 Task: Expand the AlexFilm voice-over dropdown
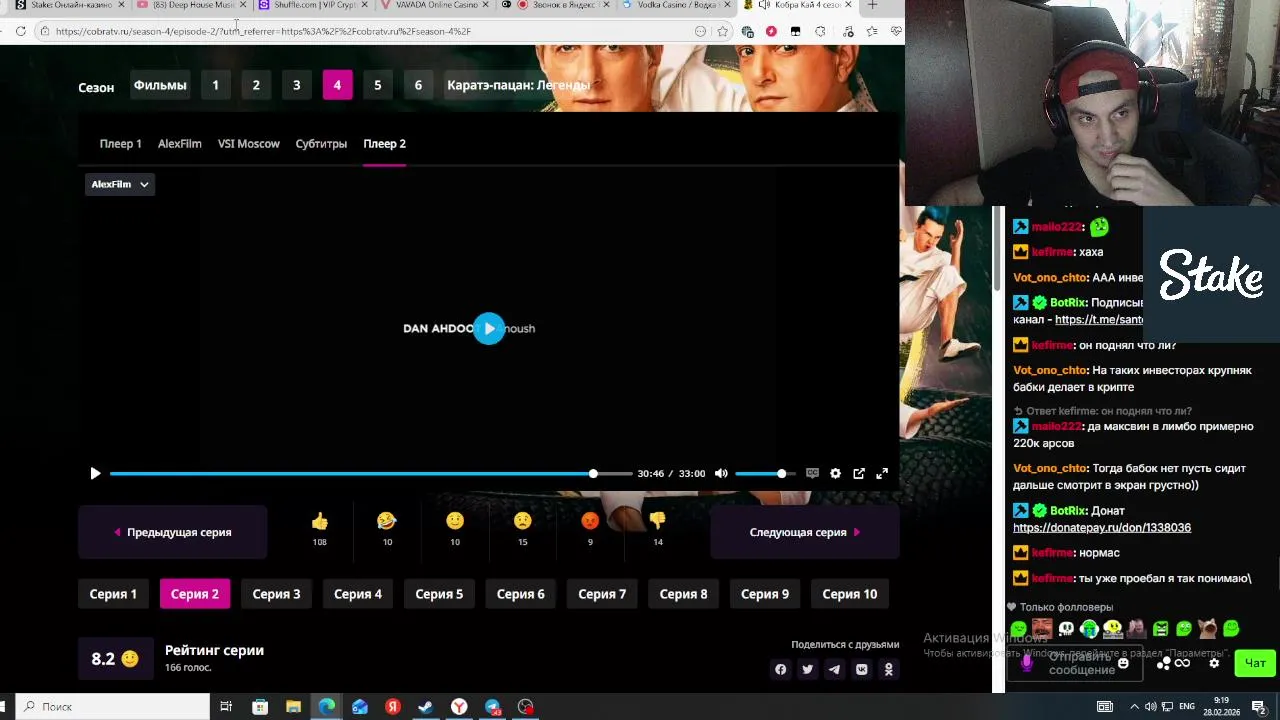click(x=120, y=184)
